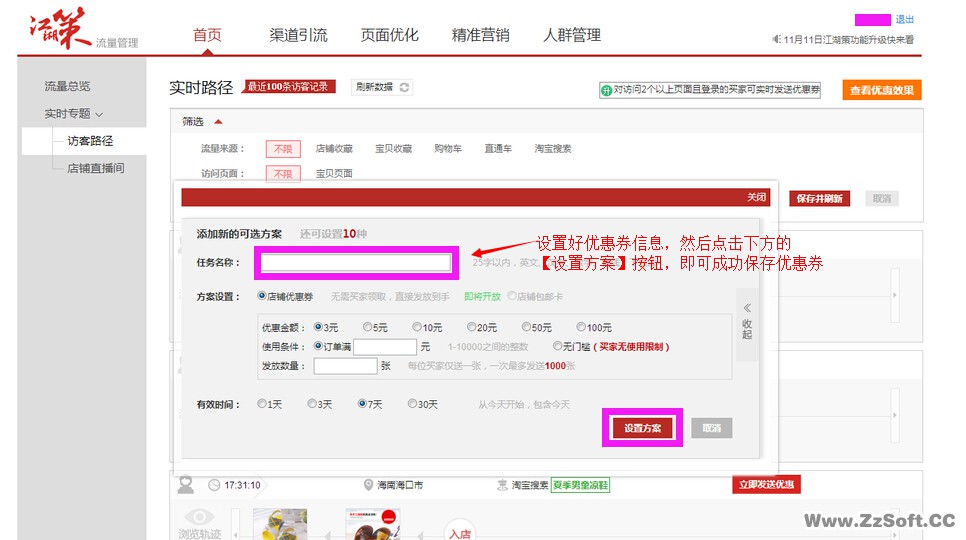Click the 退出 logout link

pos(904,20)
